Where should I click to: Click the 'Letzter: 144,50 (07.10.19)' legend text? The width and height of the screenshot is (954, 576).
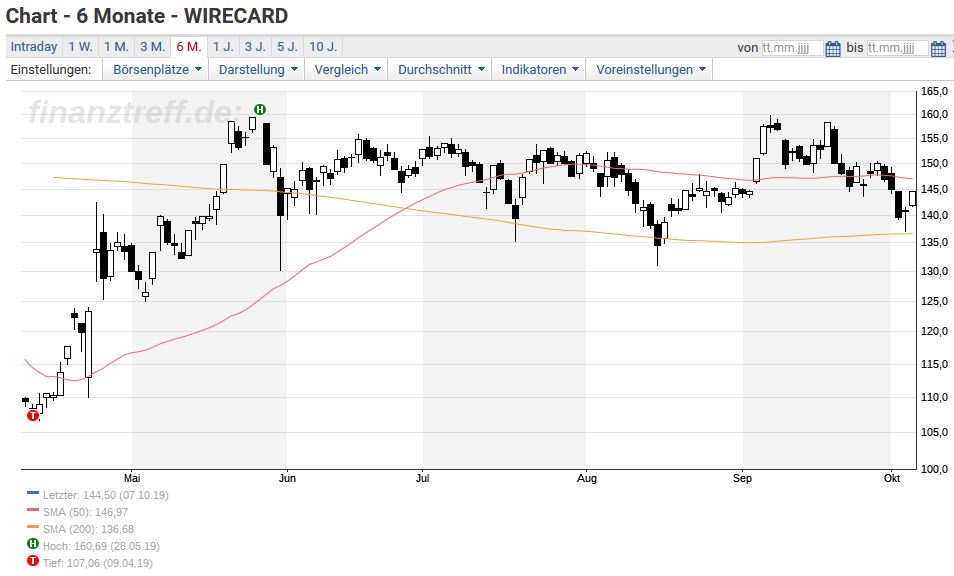tap(106, 496)
